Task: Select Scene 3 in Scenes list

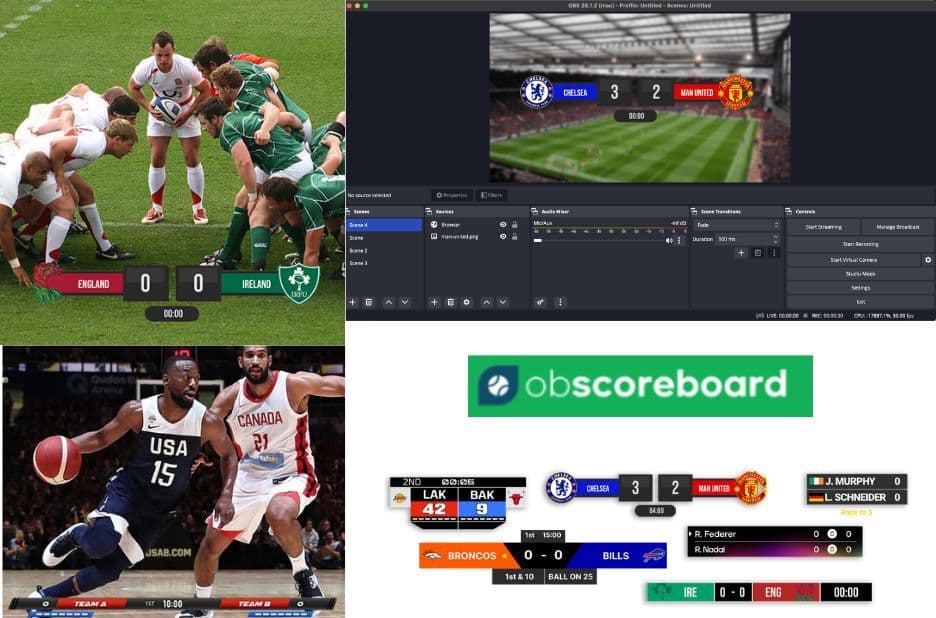Action: [x=384, y=263]
